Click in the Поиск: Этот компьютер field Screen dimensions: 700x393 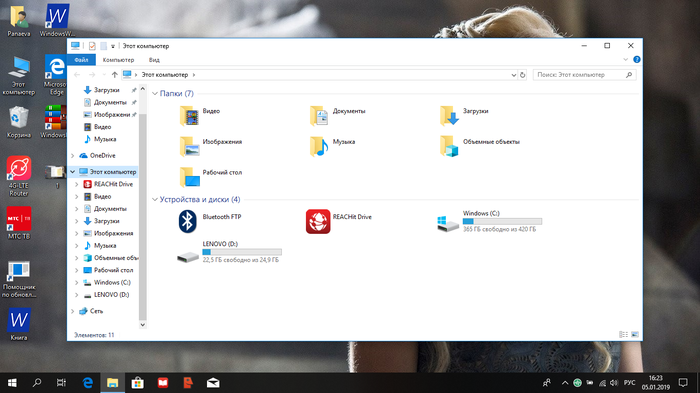[x=585, y=75]
